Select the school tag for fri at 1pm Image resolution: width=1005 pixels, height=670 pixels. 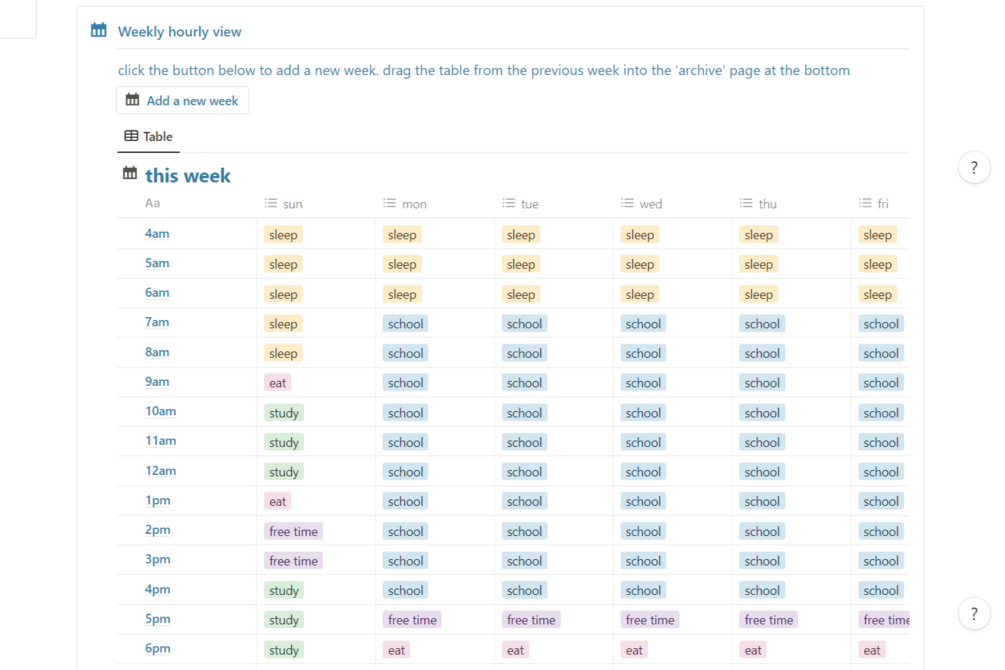click(881, 501)
